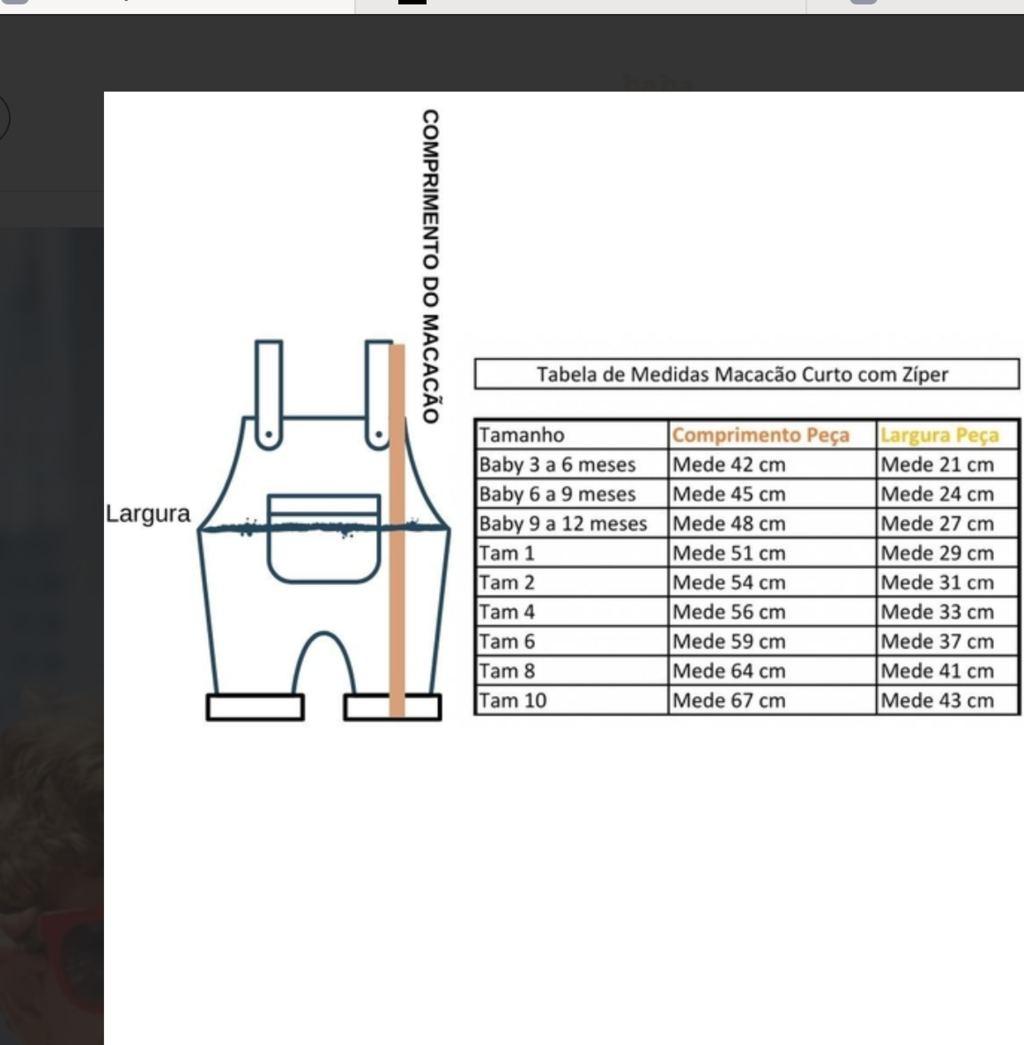Select the 'Tam 1' size cell
Screen dimensions: 1024x1045
571,553
